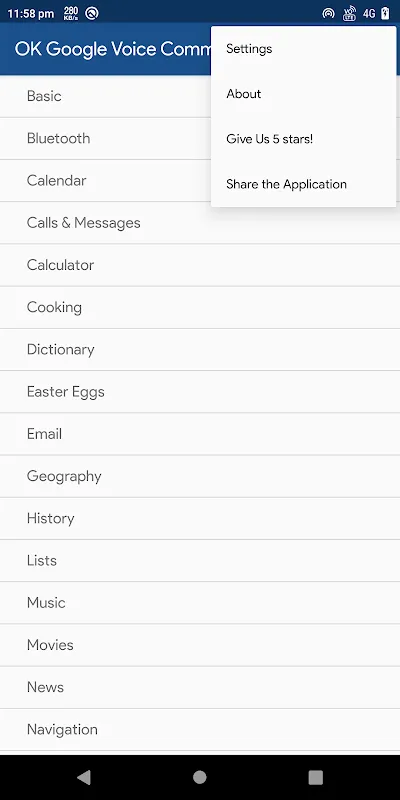400x800 pixels.
Task: Tap the Android back navigation icon
Action: coord(84,777)
